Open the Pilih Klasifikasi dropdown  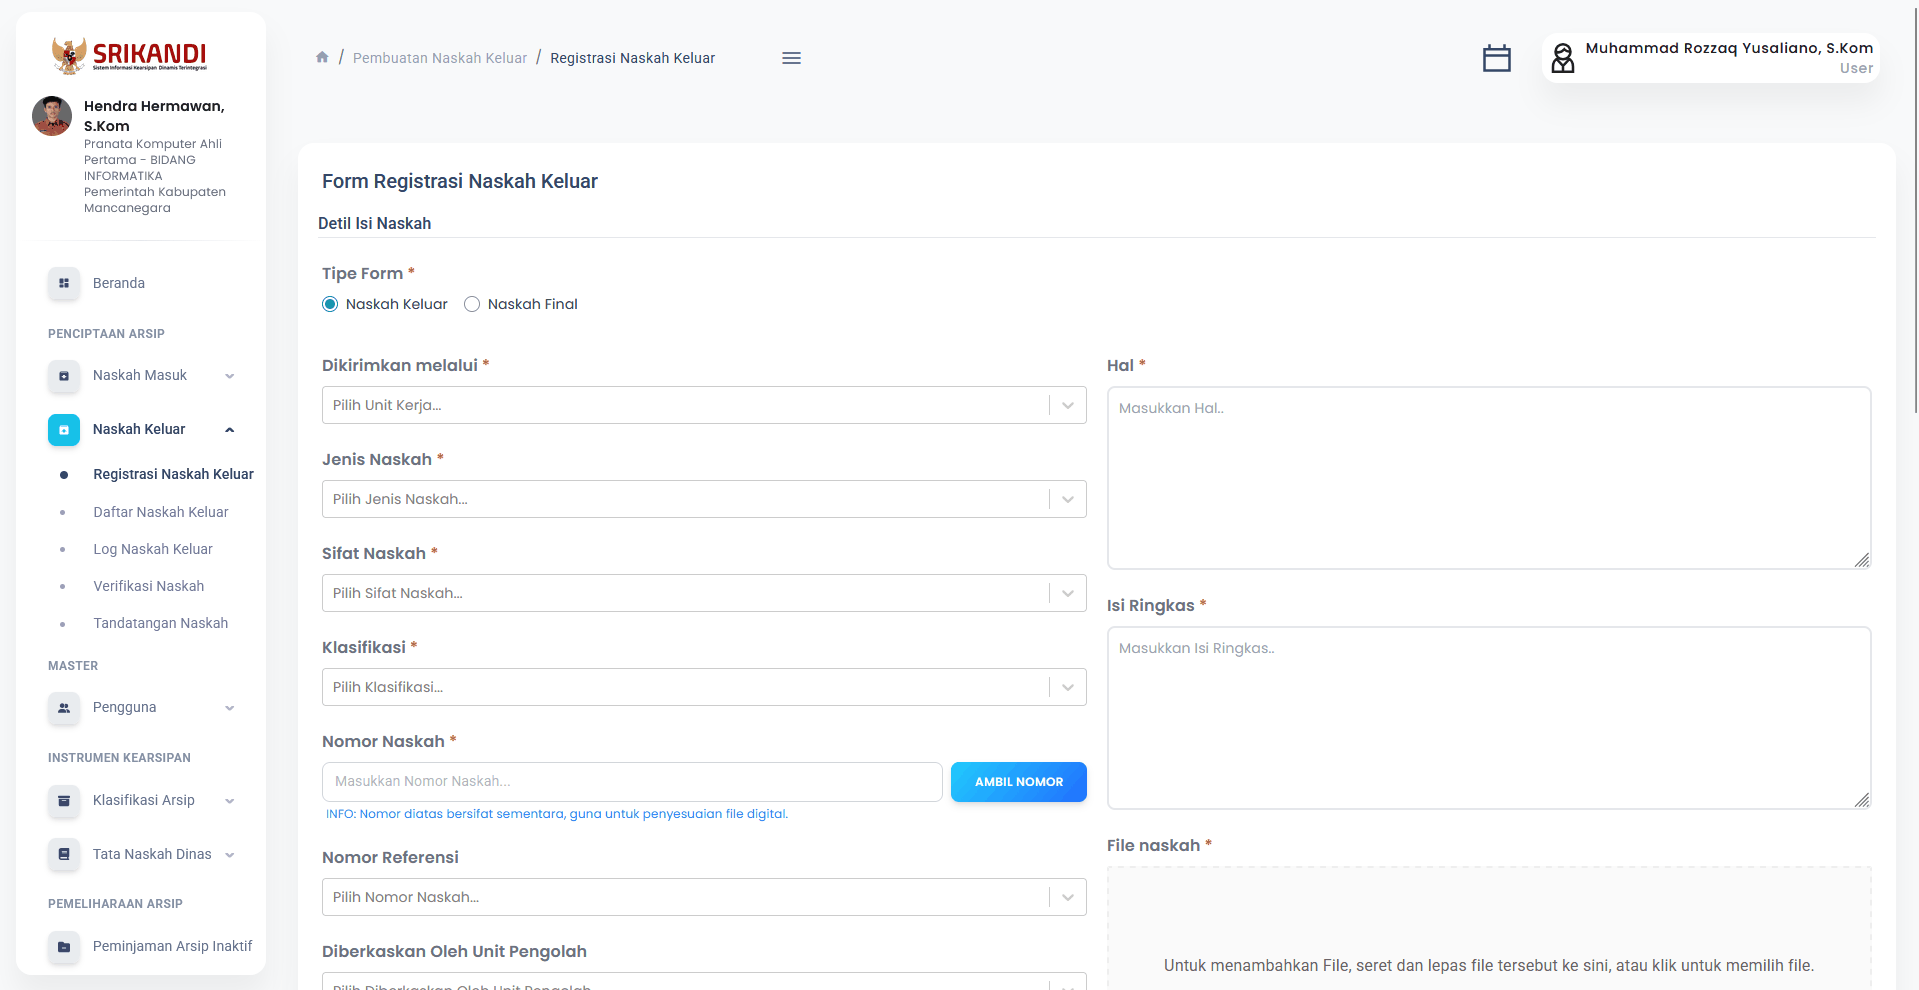704,687
